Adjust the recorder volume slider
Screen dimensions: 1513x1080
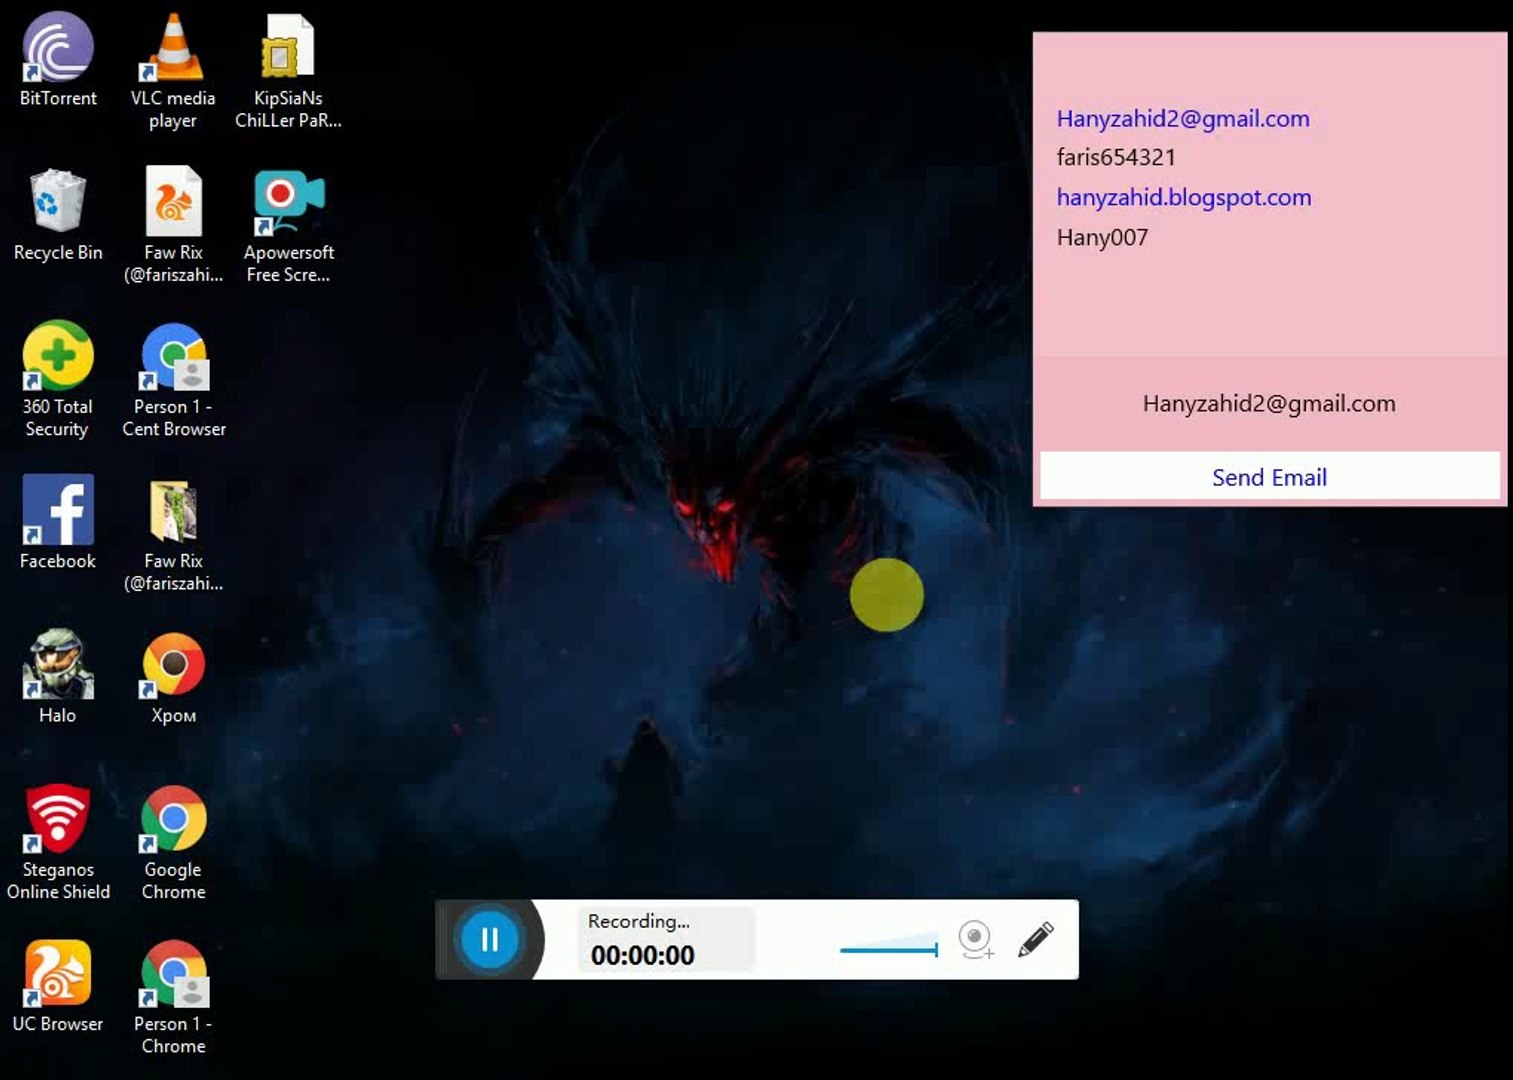coord(889,948)
